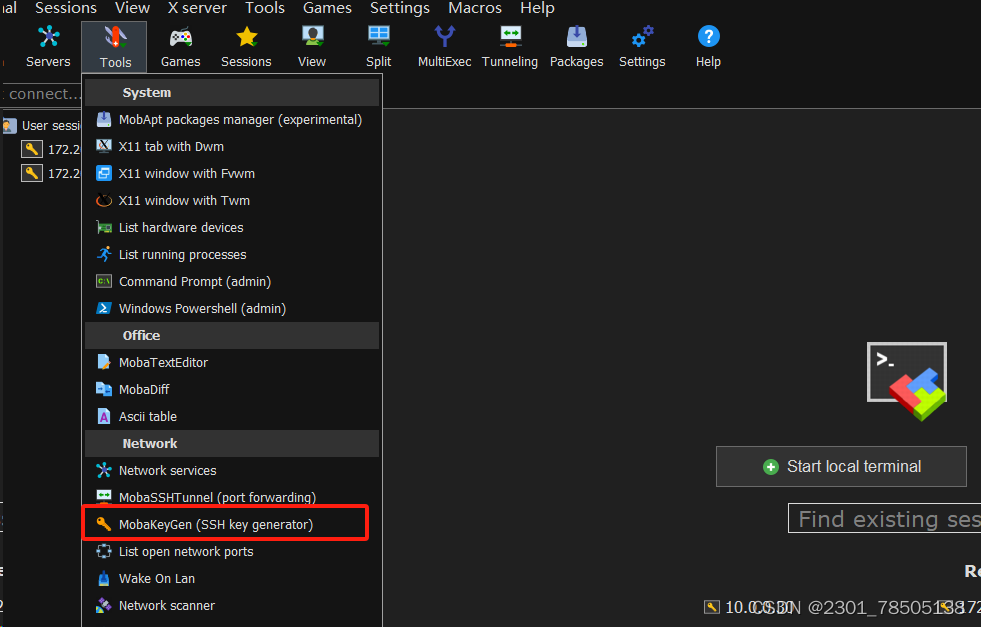This screenshot has height=627, width=981.
Task: Open the Games toolbar button
Action: pyautogui.click(x=180, y=47)
